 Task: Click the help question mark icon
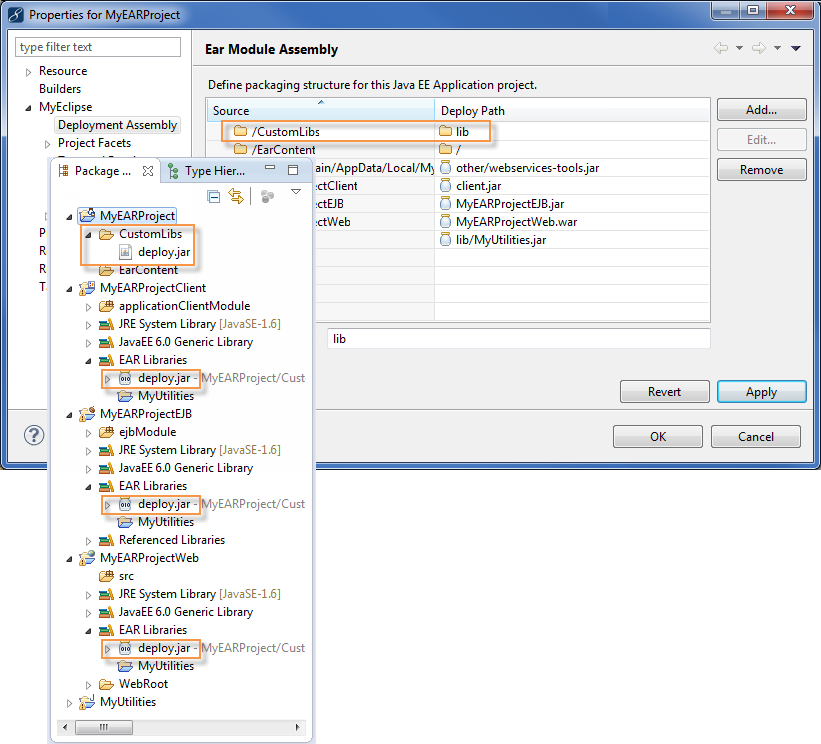[x=32, y=435]
